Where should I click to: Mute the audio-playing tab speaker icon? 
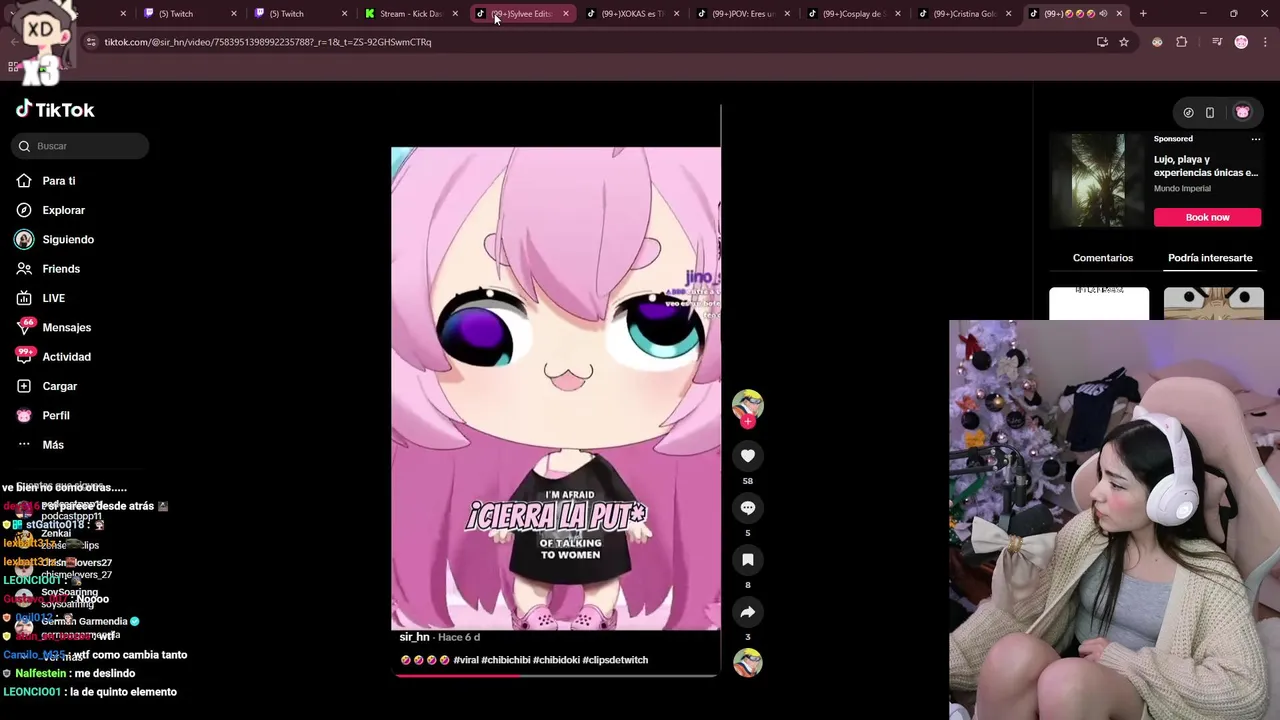1103,14
